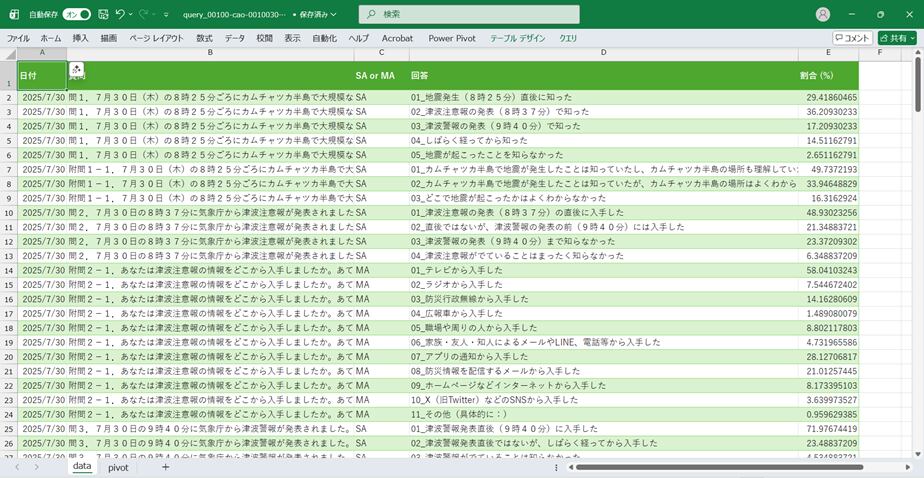Add a new sheet with plus icon
Image resolution: width=924 pixels, height=478 pixels.
(166, 467)
